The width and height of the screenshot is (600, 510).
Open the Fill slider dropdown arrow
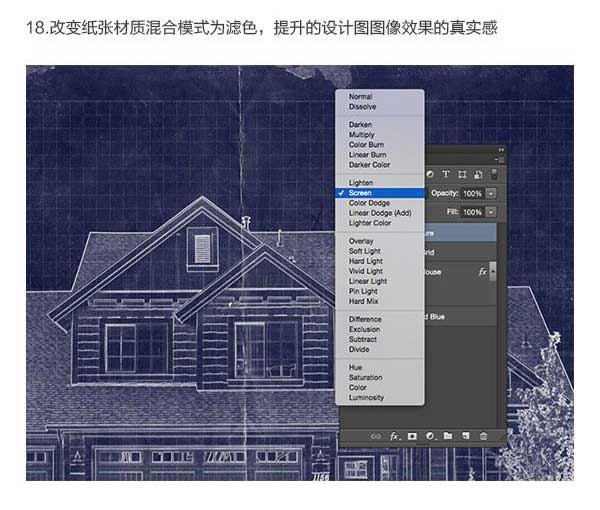pos(491,212)
